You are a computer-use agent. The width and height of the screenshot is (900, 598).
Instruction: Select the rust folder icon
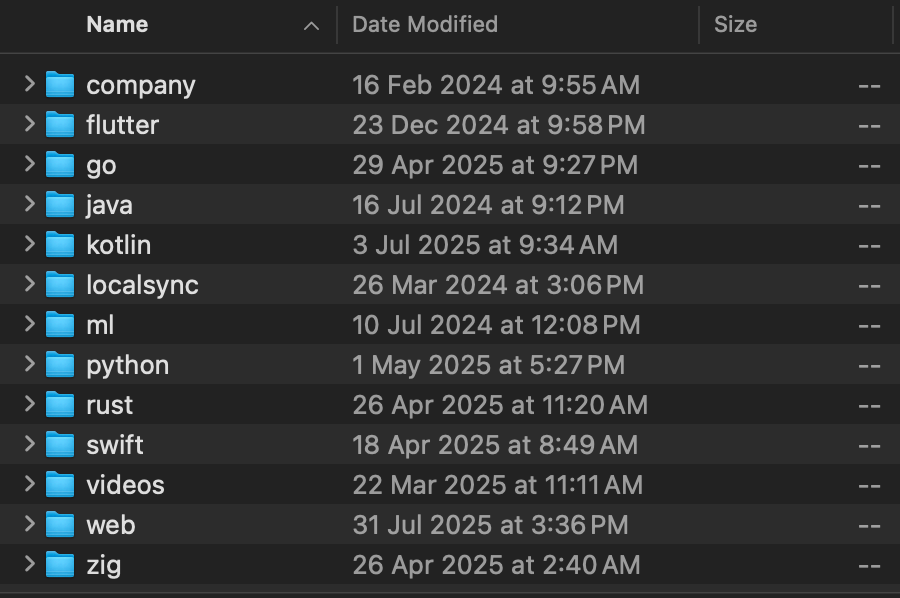pos(60,405)
